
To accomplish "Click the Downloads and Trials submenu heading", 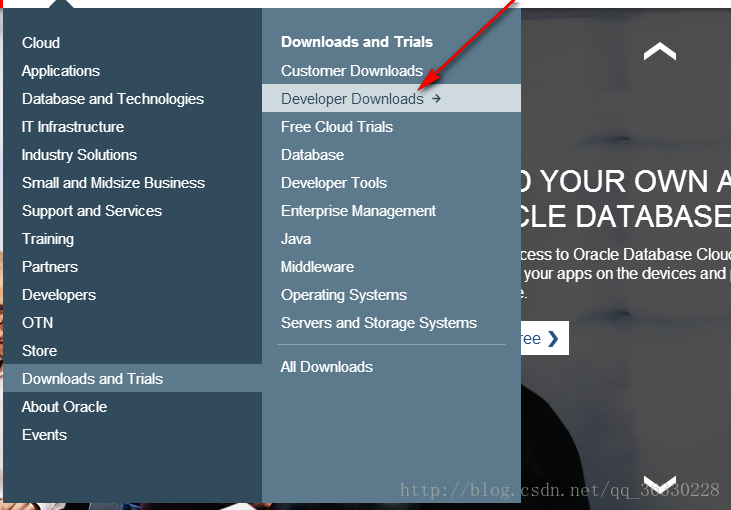I will point(357,42).
